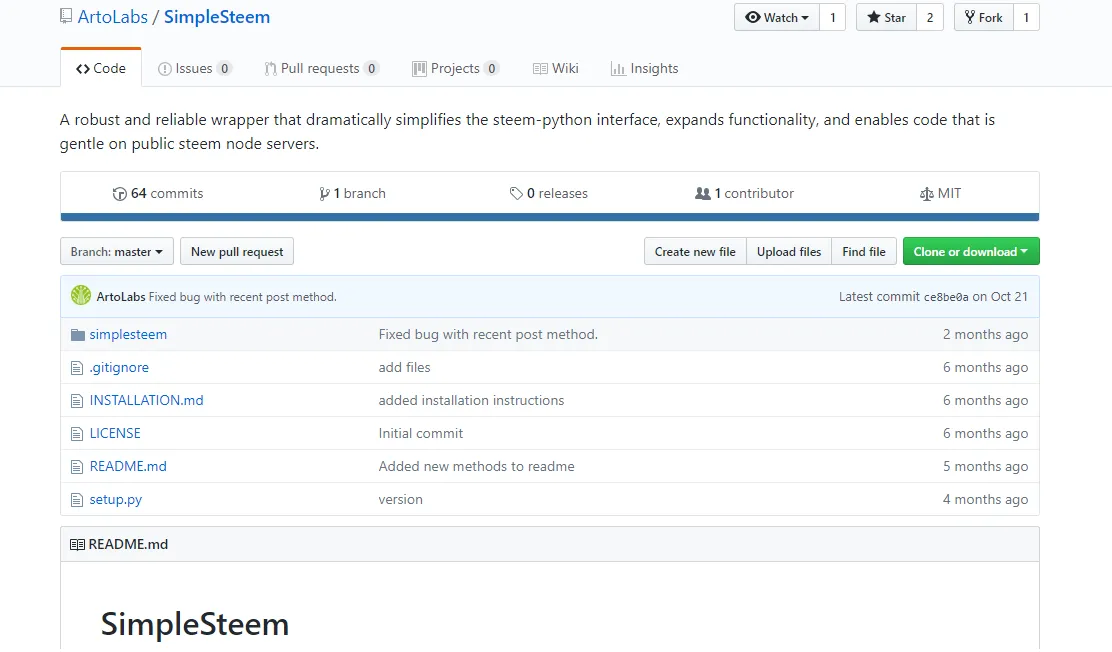Image resolution: width=1112 pixels, height=652 pixels.
Task: Click '5 months ago' in README.md row
Action: 985,466
